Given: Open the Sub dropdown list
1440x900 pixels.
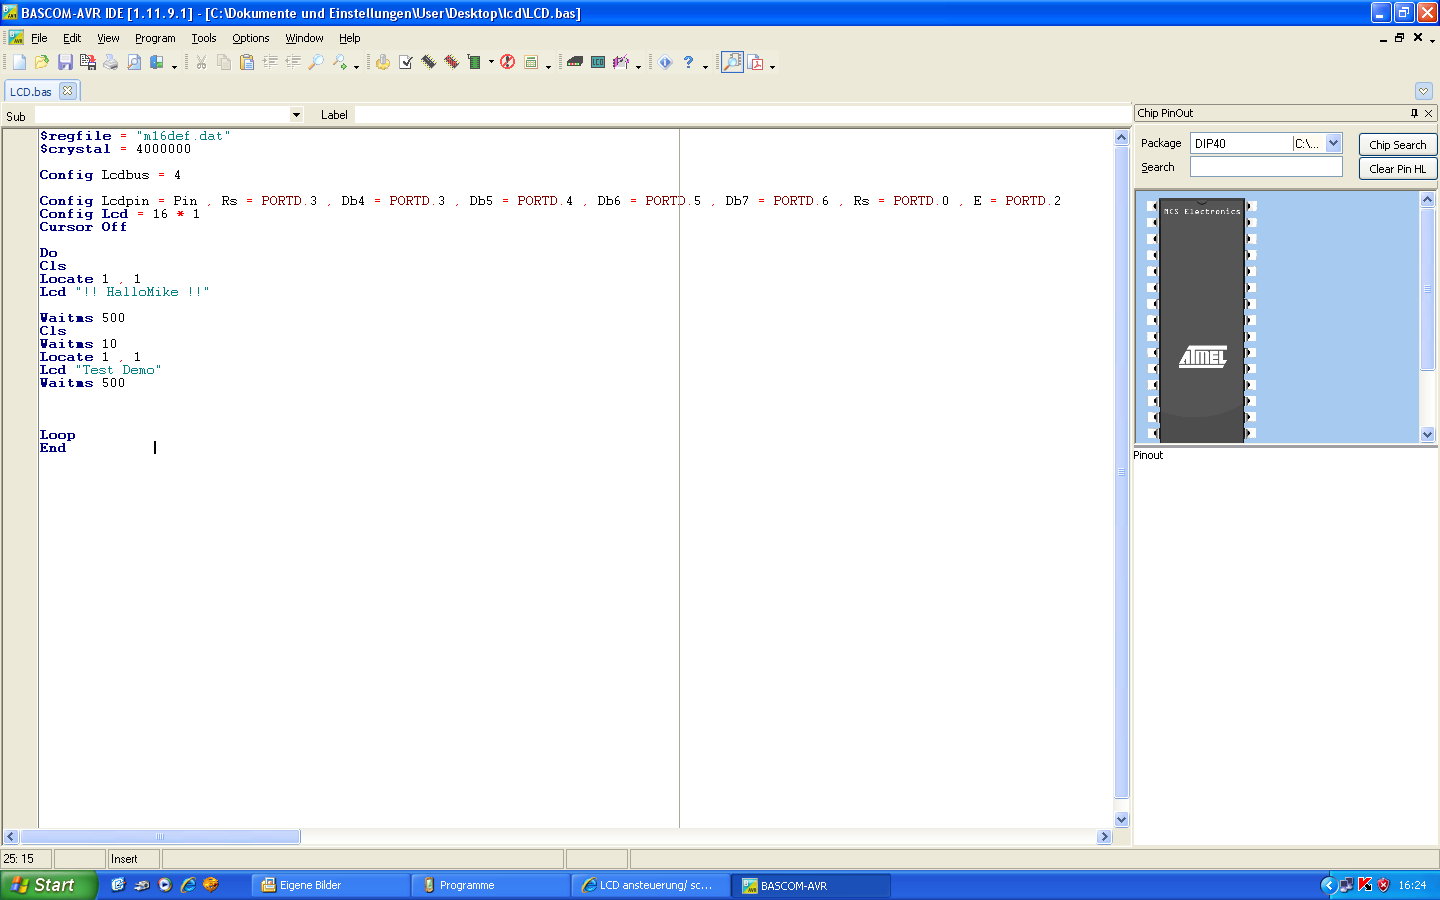Looking at the screenshot, I should click(296, 115).
